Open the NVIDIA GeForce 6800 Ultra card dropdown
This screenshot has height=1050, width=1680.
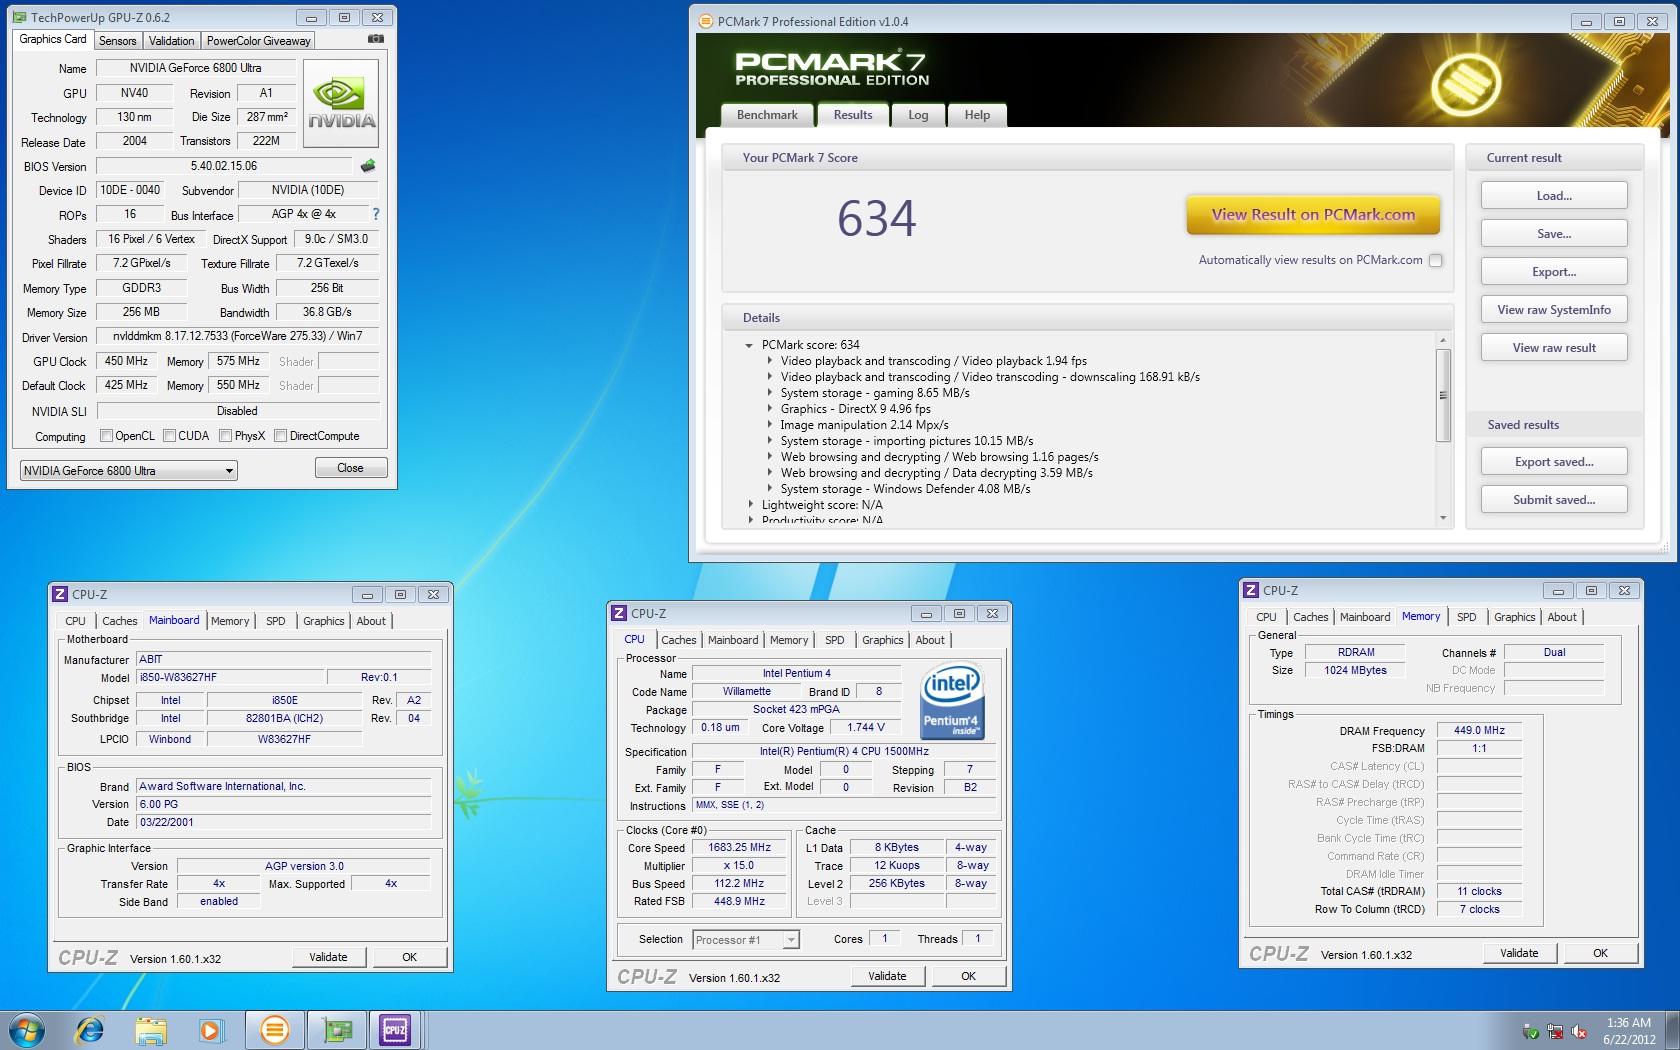(129, 471)
